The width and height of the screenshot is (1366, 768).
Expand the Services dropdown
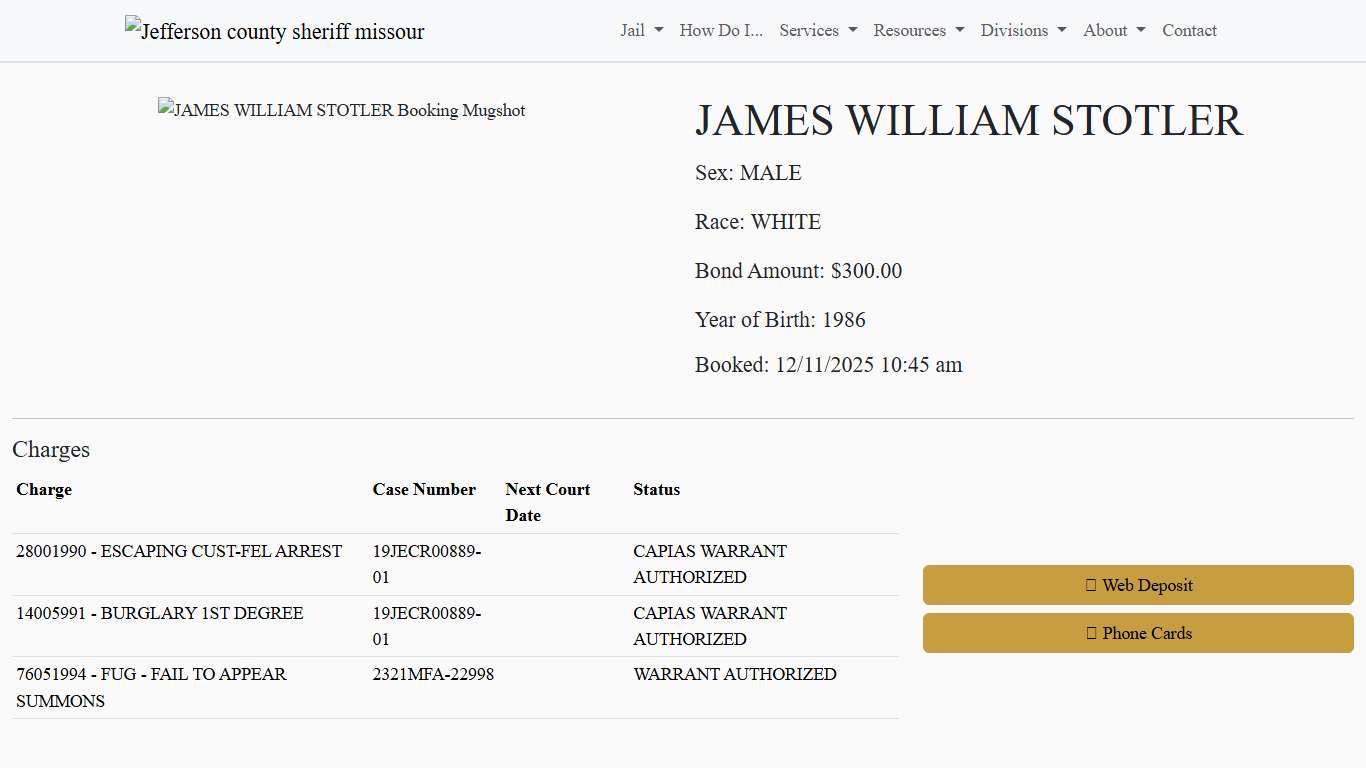coord(817,30)
